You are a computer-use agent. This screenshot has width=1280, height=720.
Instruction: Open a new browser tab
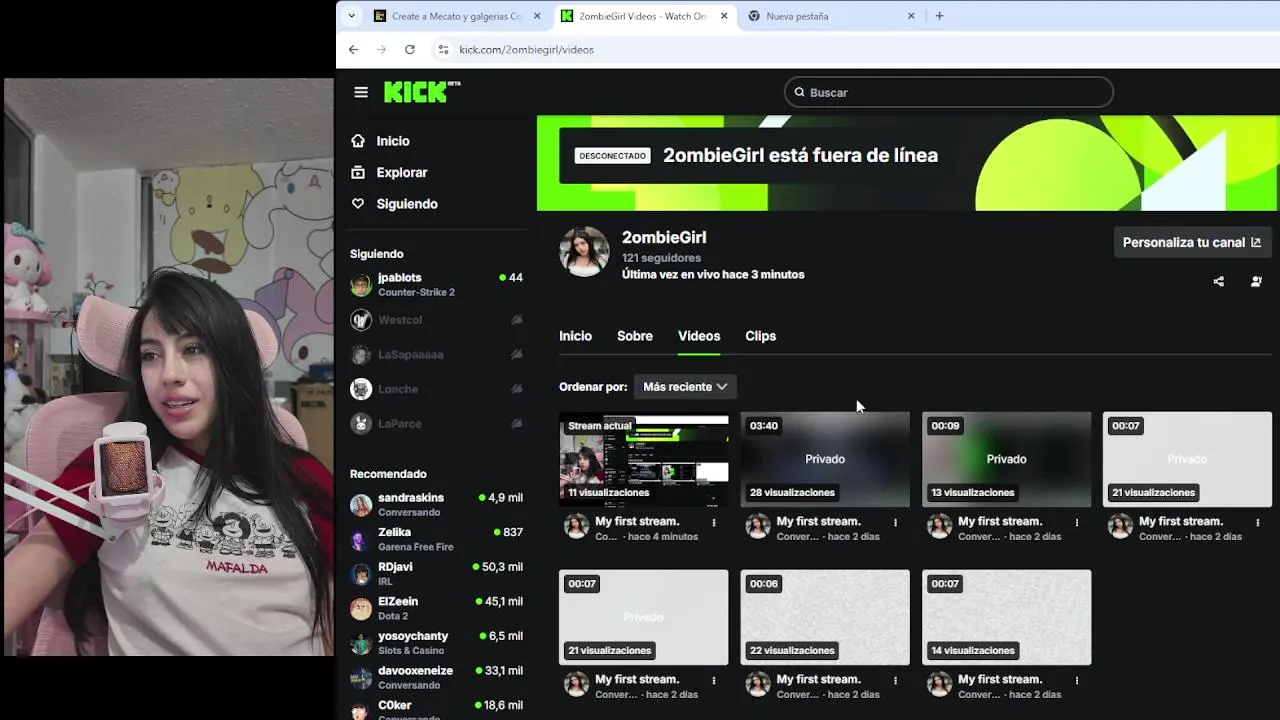(939, 16)
